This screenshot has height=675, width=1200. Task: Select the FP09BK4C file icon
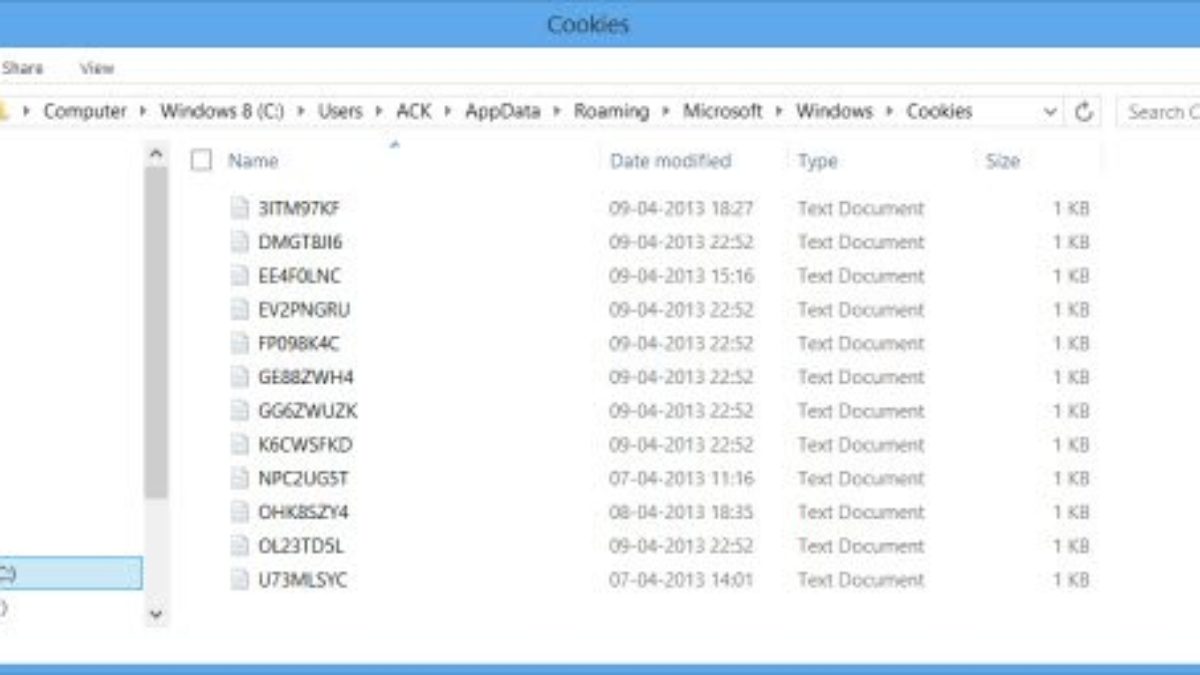click(239, 343)
